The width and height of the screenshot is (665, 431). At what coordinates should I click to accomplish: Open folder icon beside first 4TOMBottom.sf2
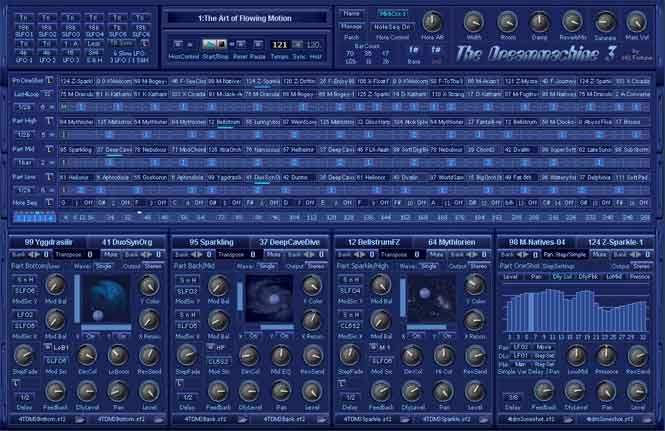(79, 420)
